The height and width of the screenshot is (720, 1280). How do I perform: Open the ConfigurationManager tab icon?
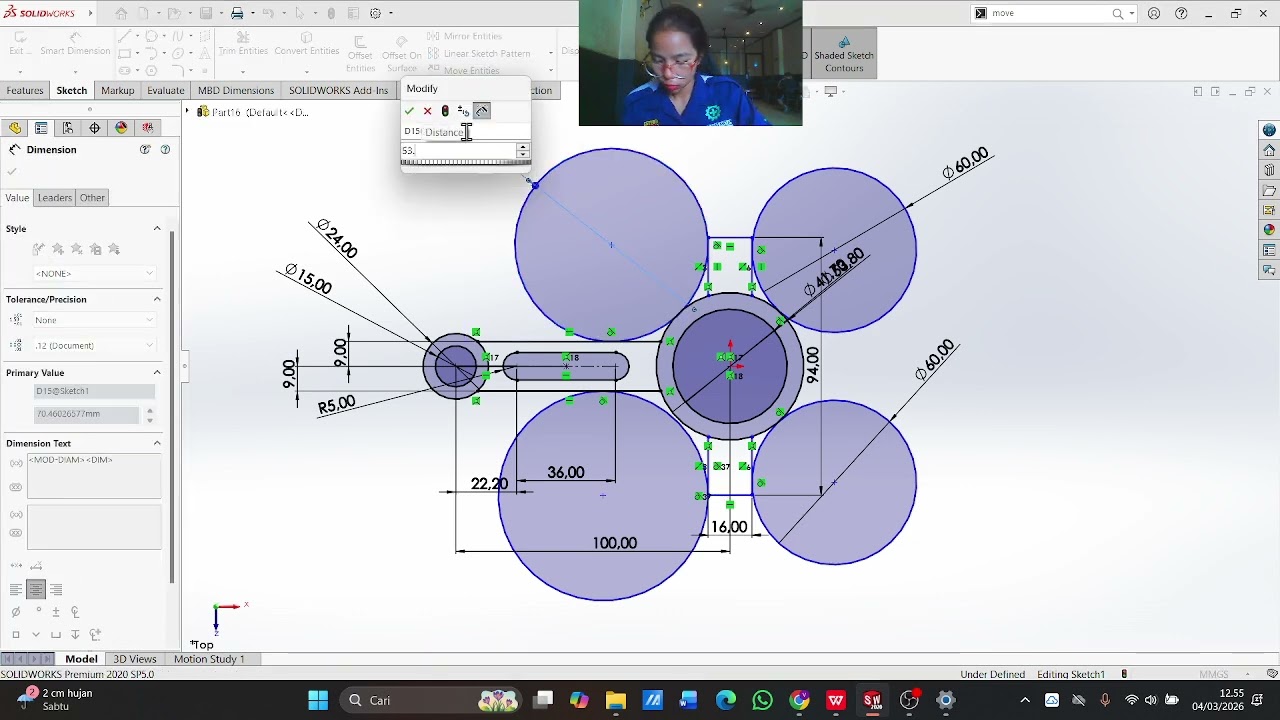click(68, 128)
